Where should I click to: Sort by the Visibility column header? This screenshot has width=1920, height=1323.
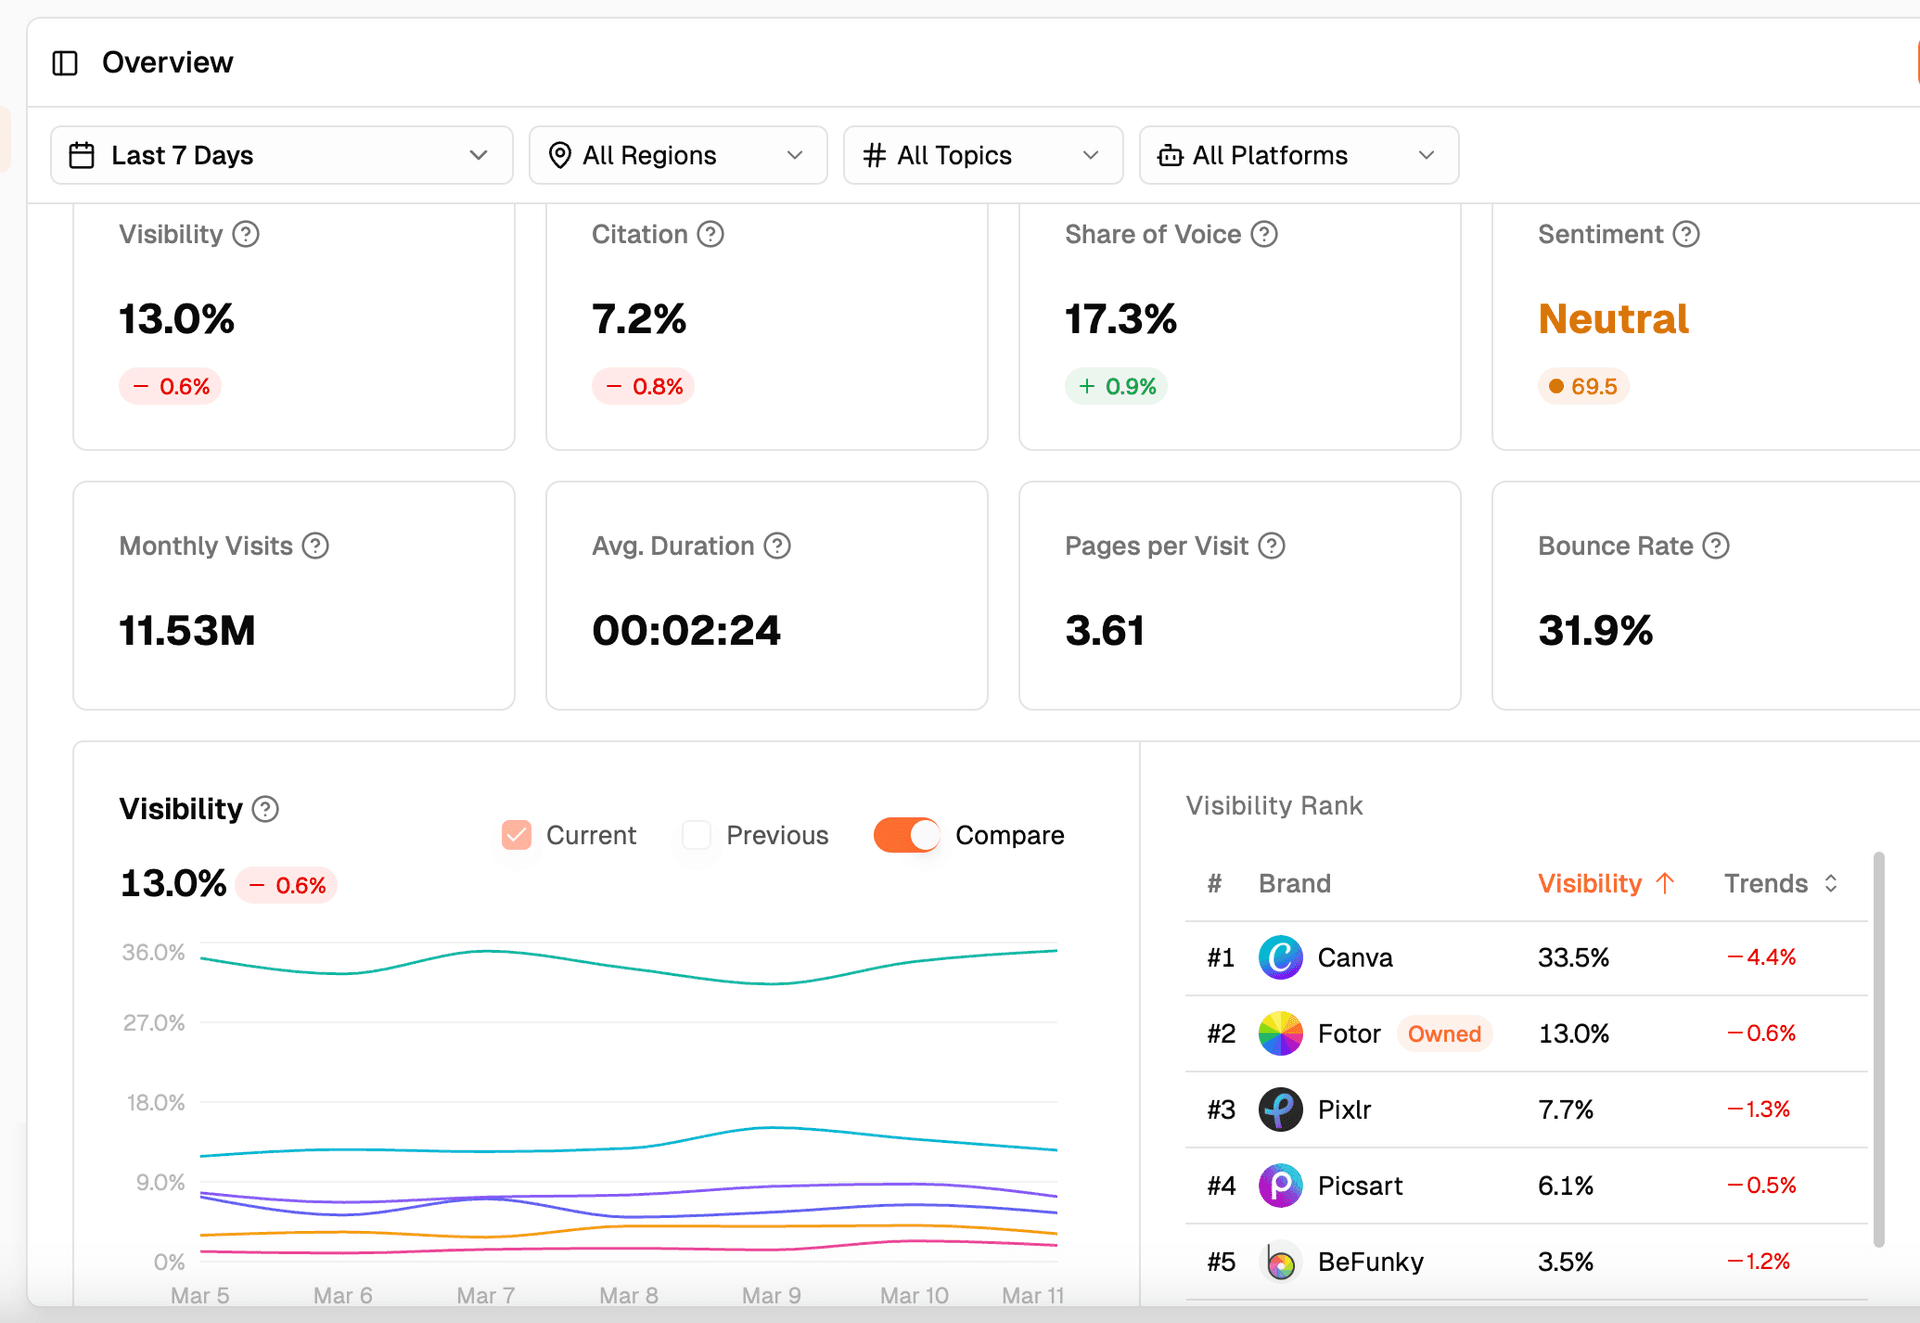(1605, 884)
